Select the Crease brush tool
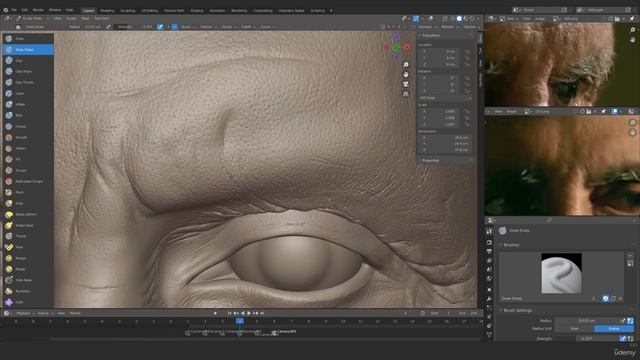This screenshot has height=360, width=640. click(x=28, y=127)
